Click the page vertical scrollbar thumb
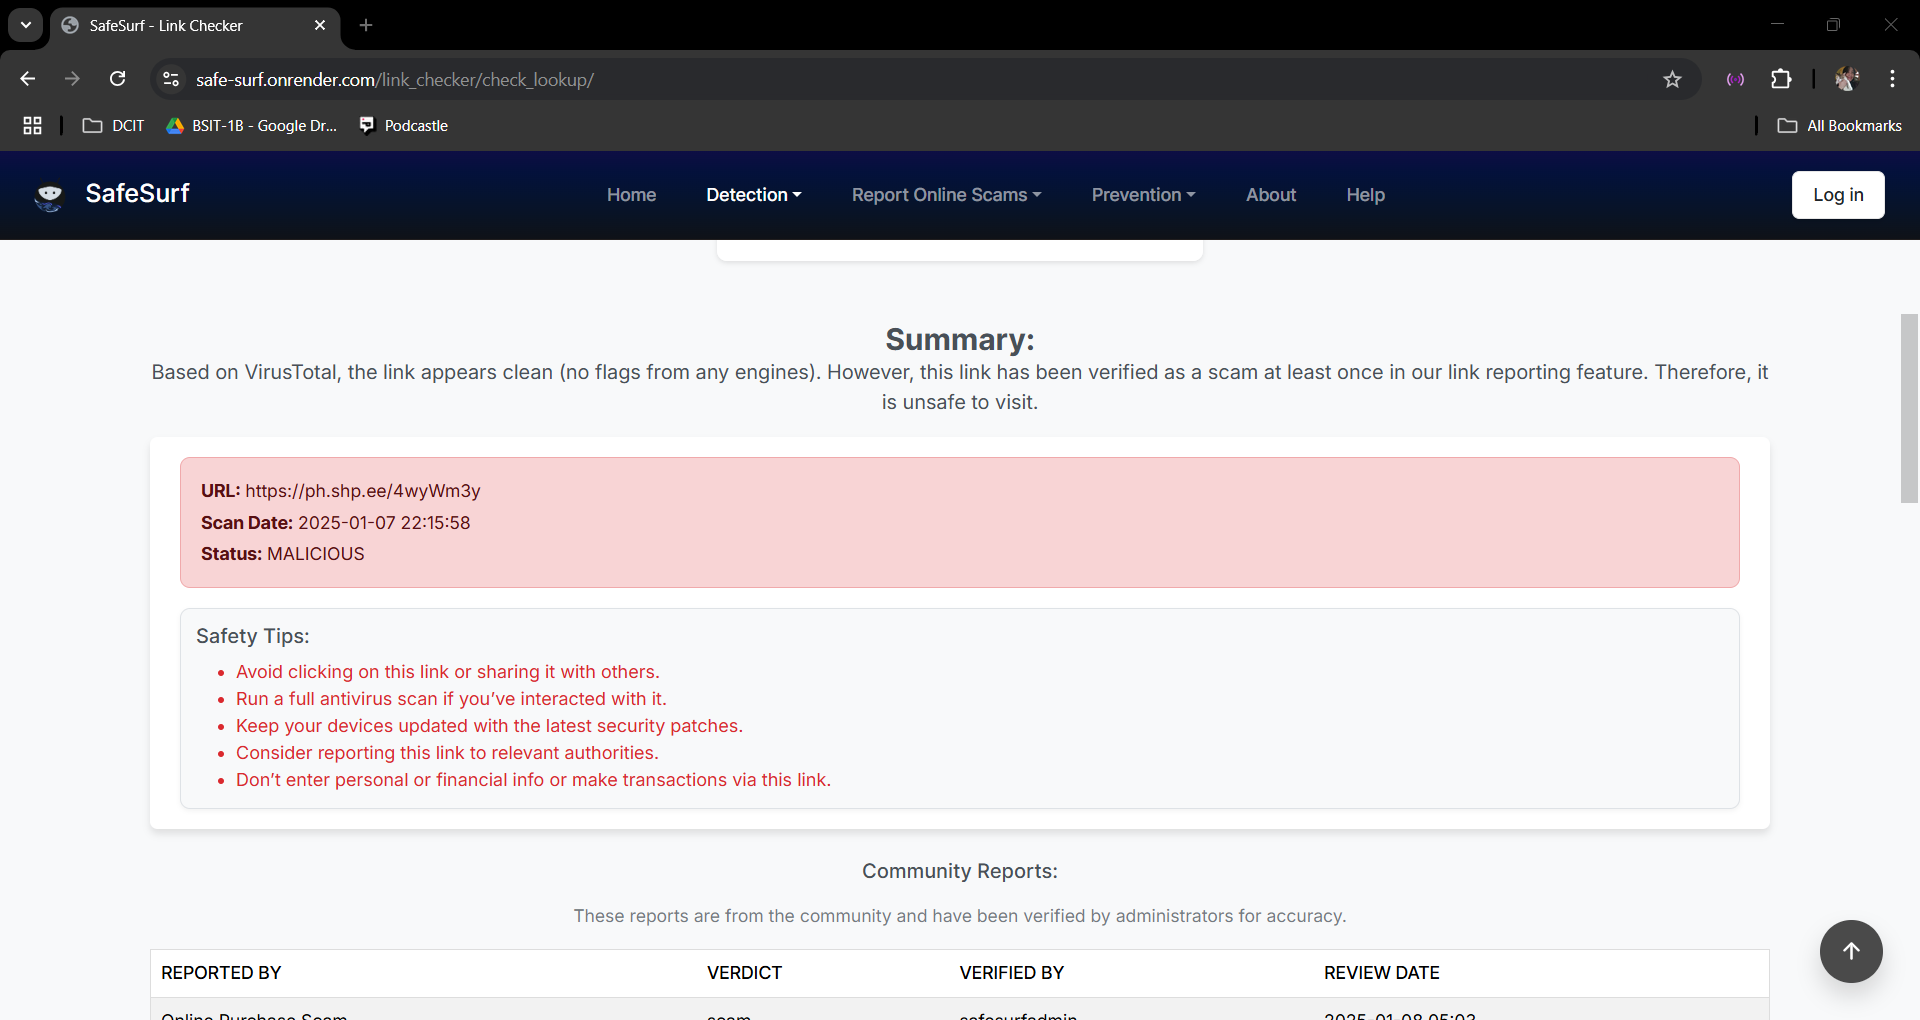The height and width of the screenshot is (1020, 1920). pos(1909,408)
